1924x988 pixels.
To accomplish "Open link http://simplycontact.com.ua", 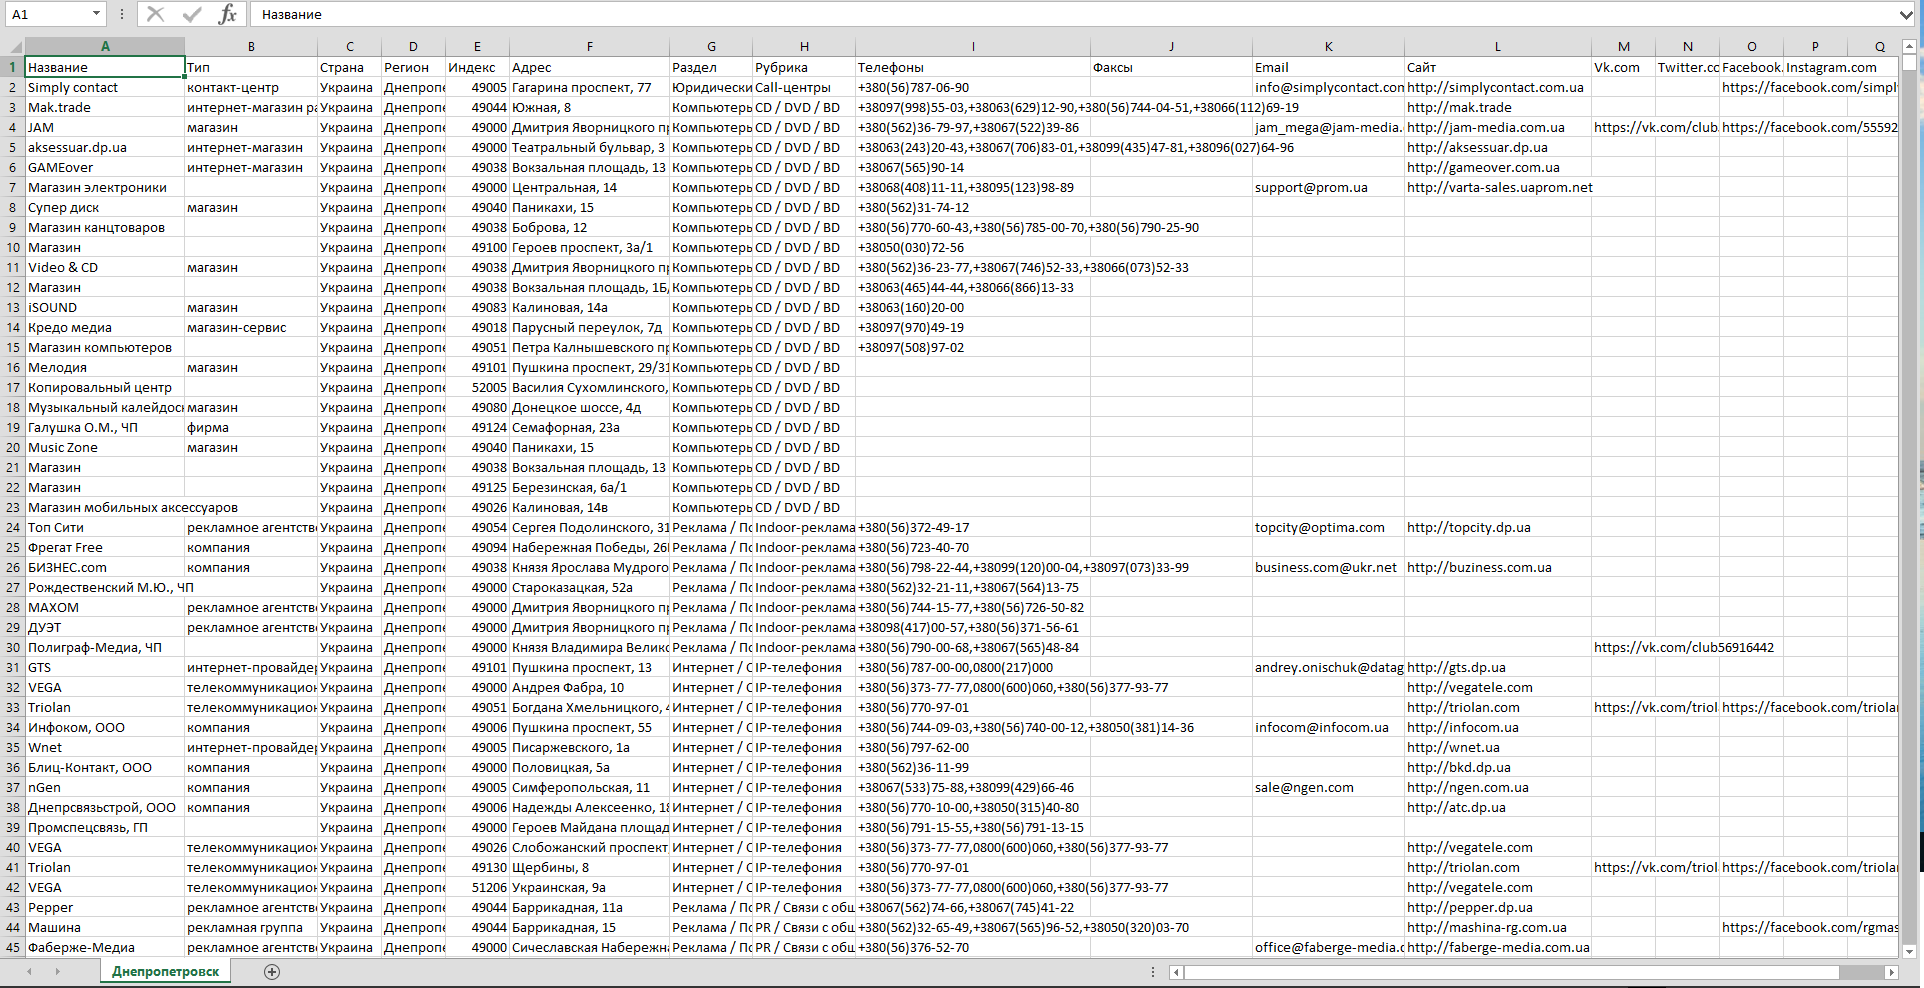I will pyautogui.click(x=1495, y=87).
